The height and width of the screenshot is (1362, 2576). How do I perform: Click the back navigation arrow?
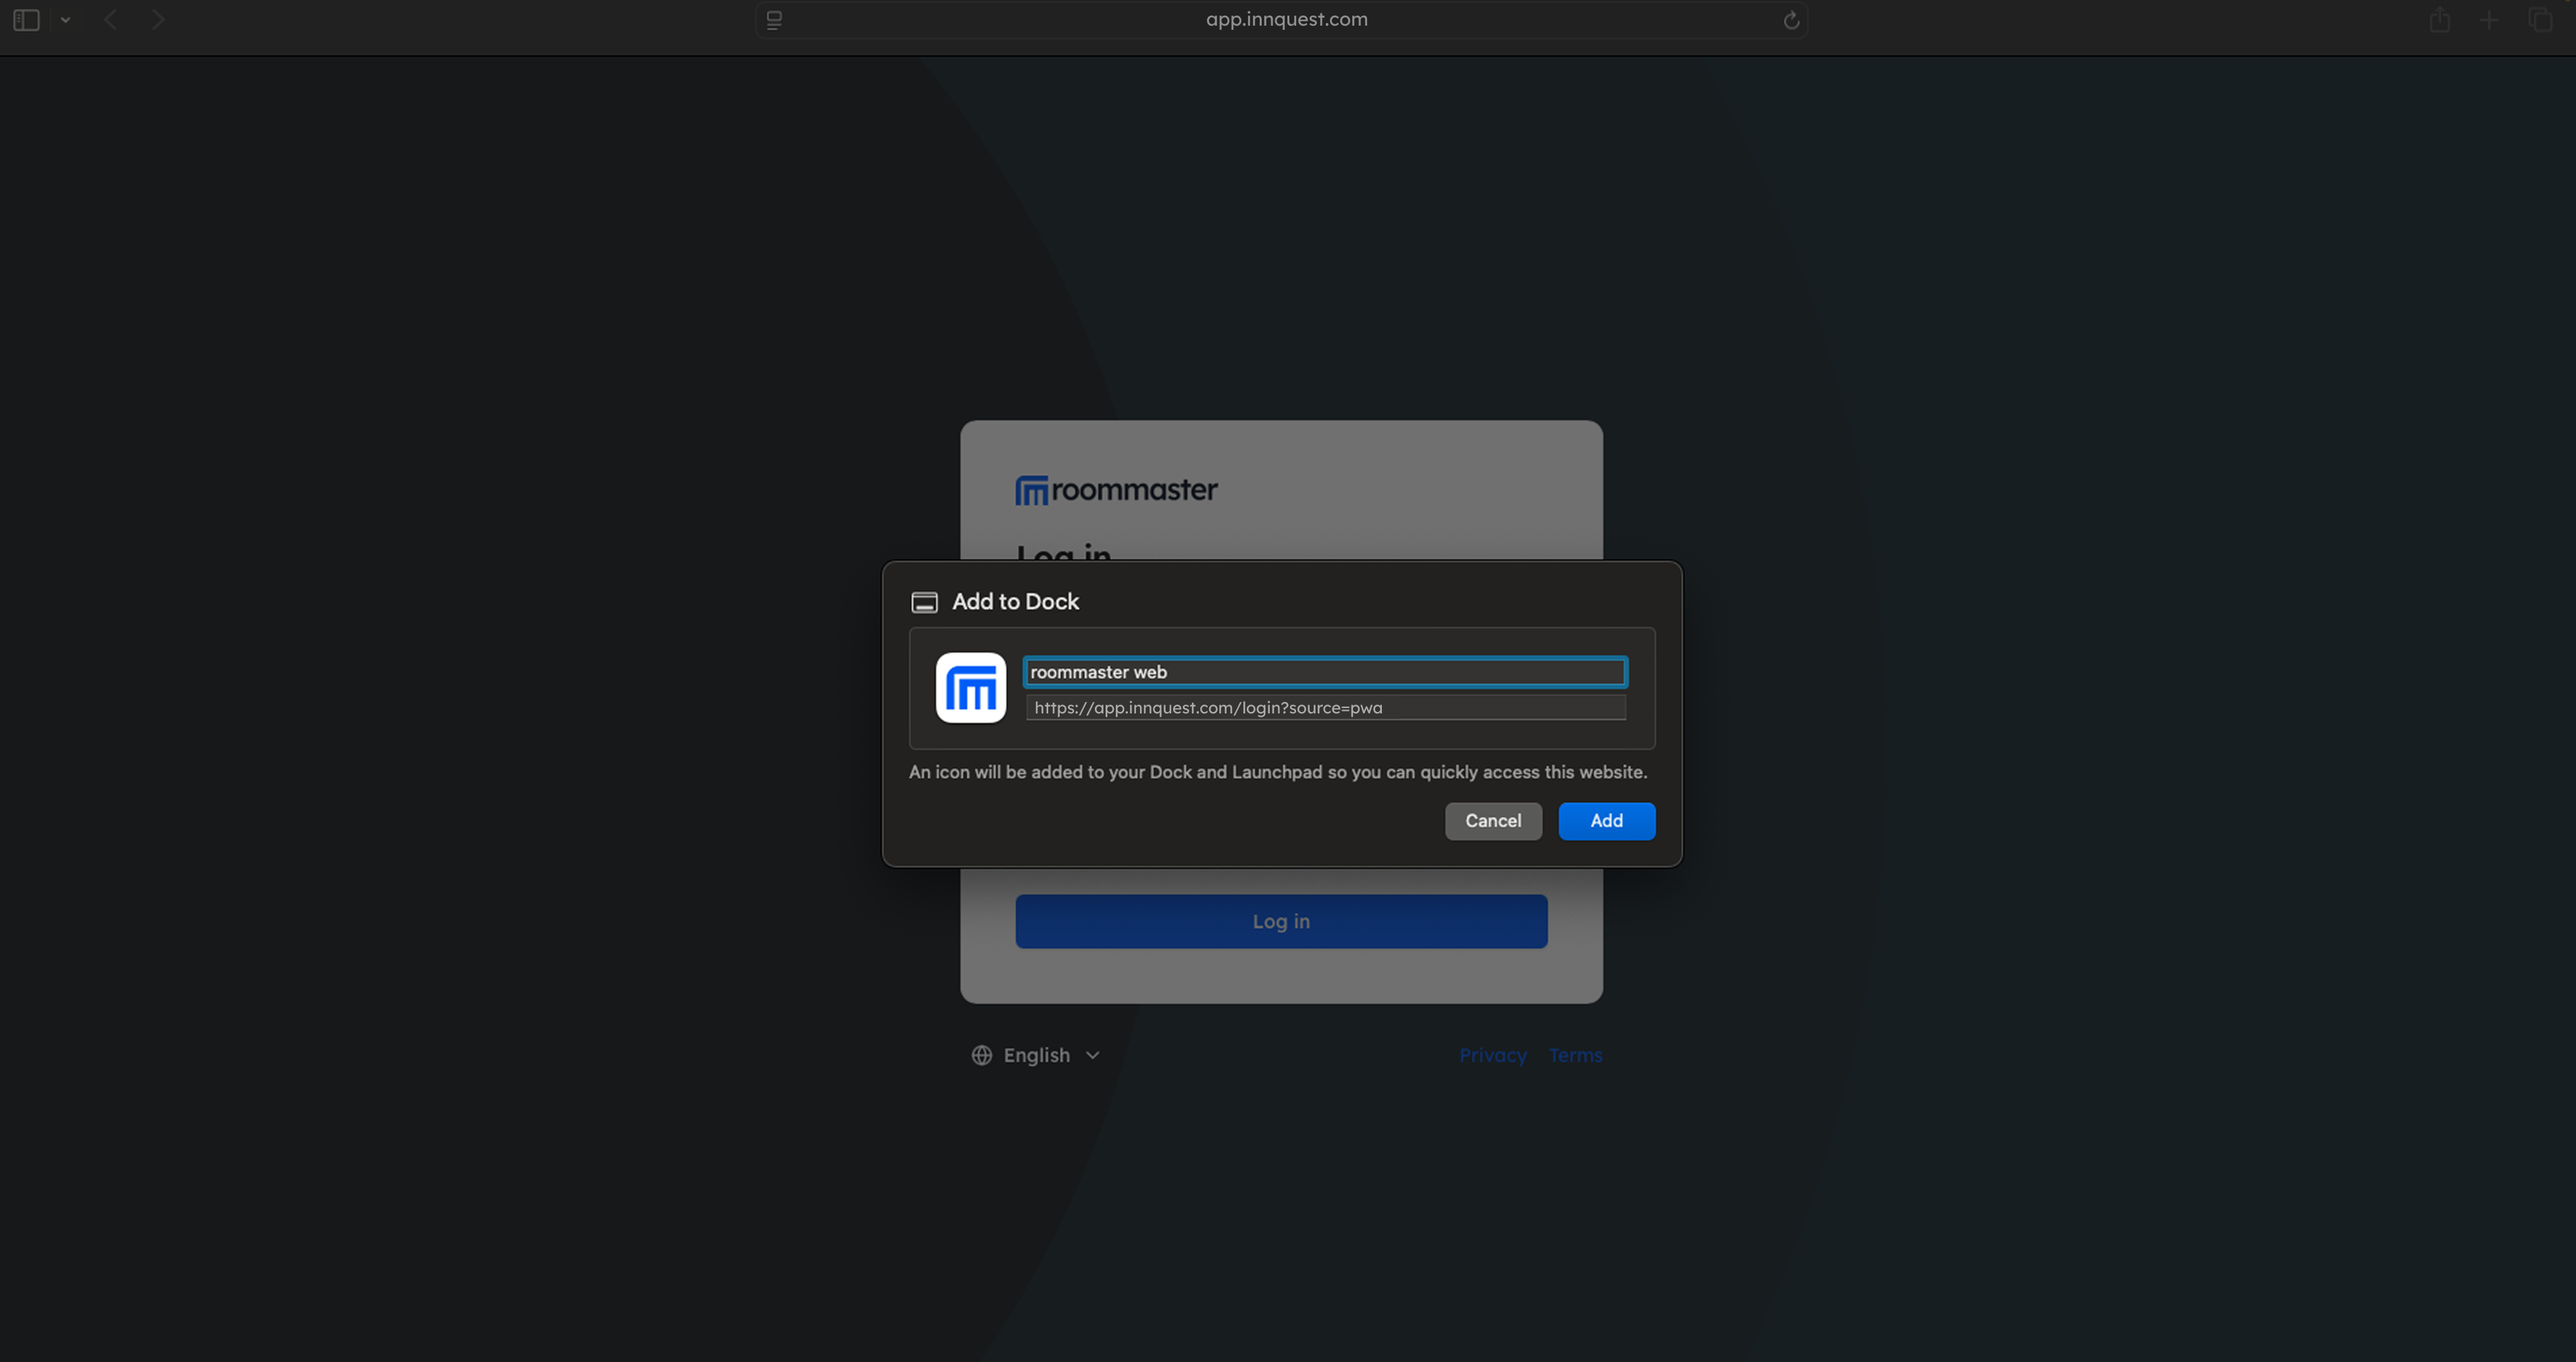pos(110,19)
